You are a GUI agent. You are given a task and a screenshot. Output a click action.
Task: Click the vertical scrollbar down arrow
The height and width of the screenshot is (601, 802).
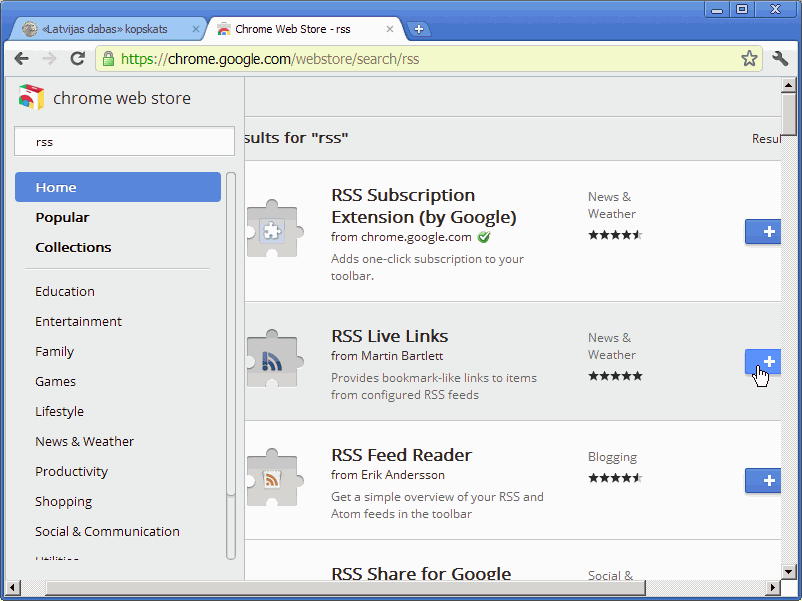[788, 572]
